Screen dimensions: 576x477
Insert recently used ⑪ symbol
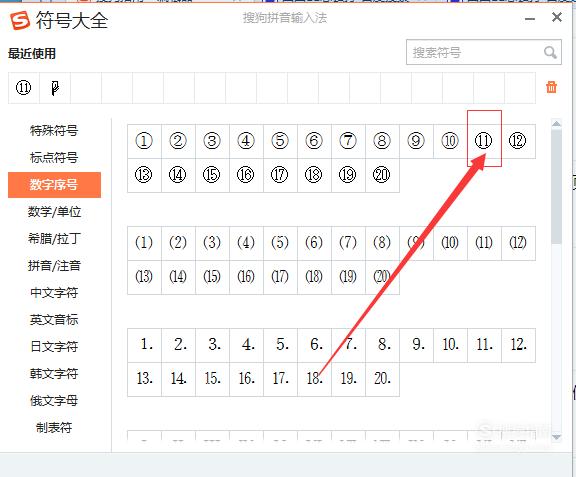coord(24,88)
